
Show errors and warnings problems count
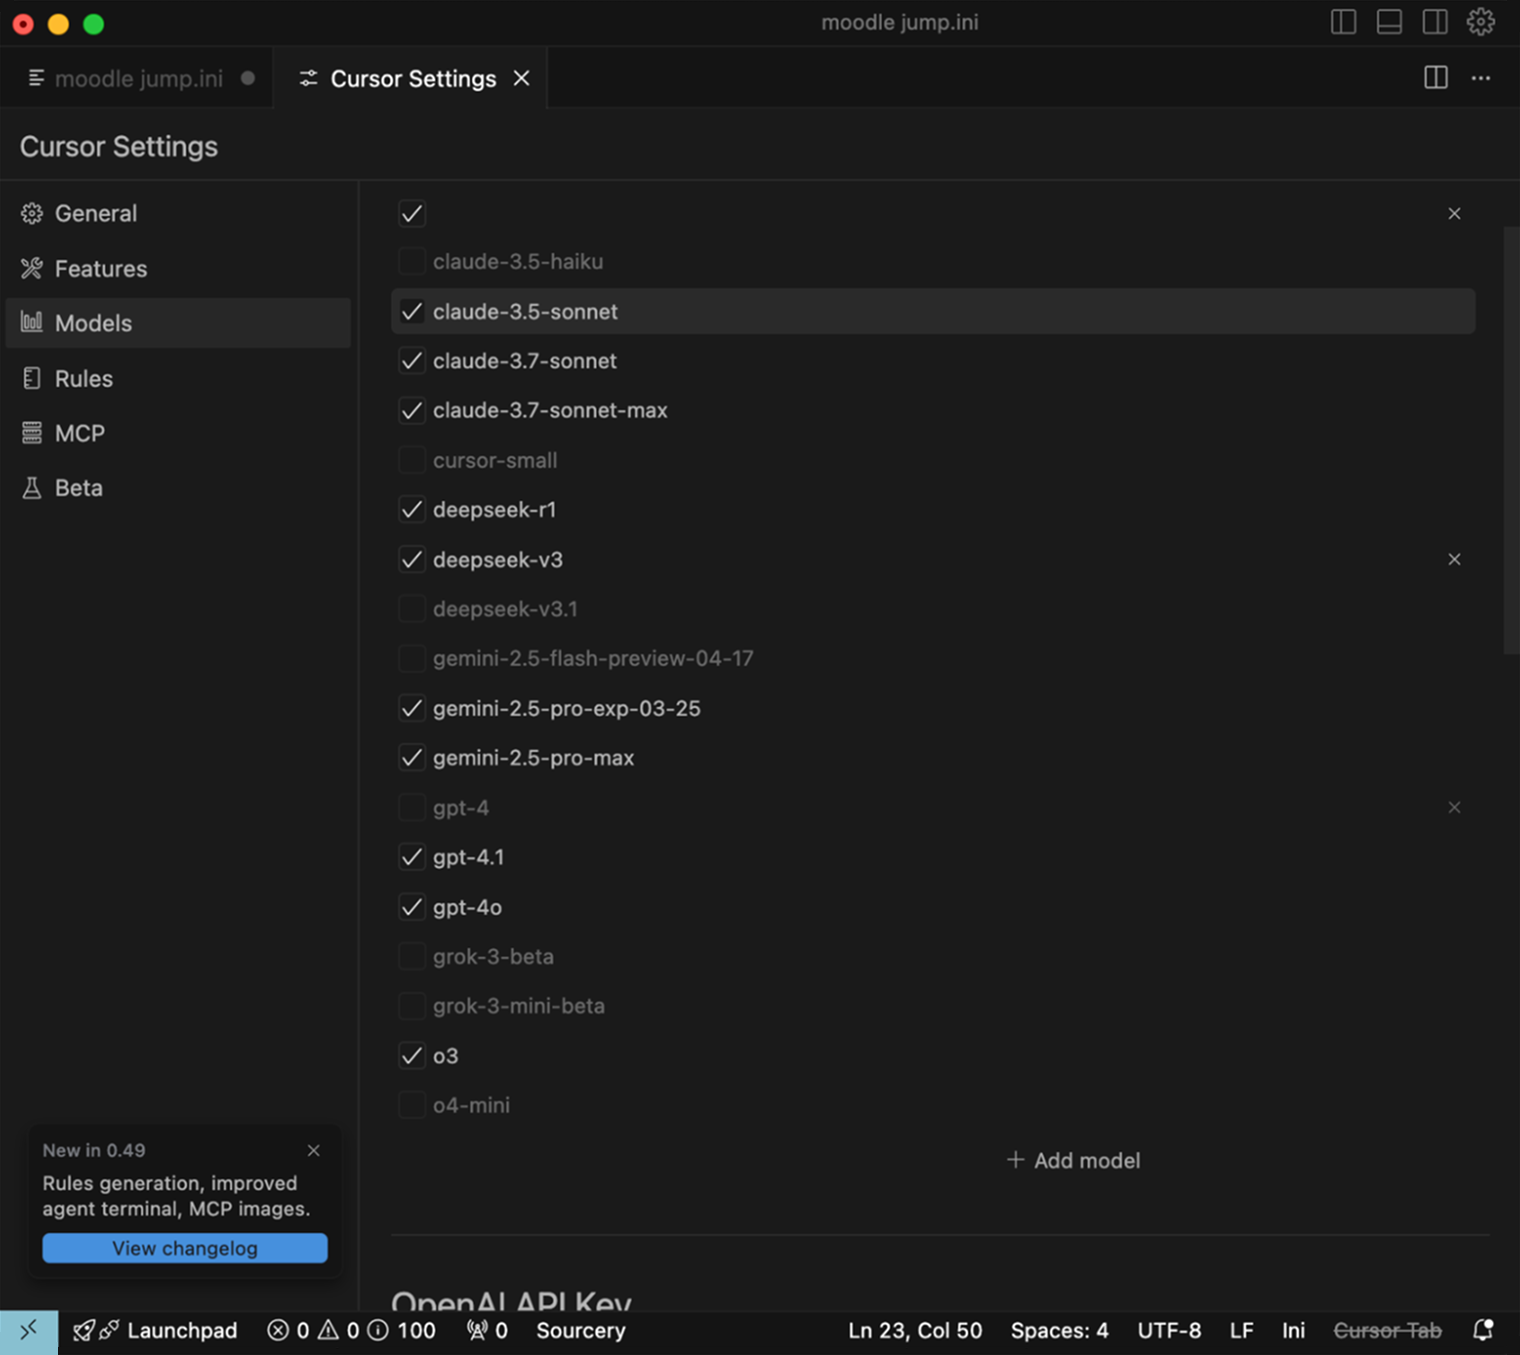point(312,1331)
